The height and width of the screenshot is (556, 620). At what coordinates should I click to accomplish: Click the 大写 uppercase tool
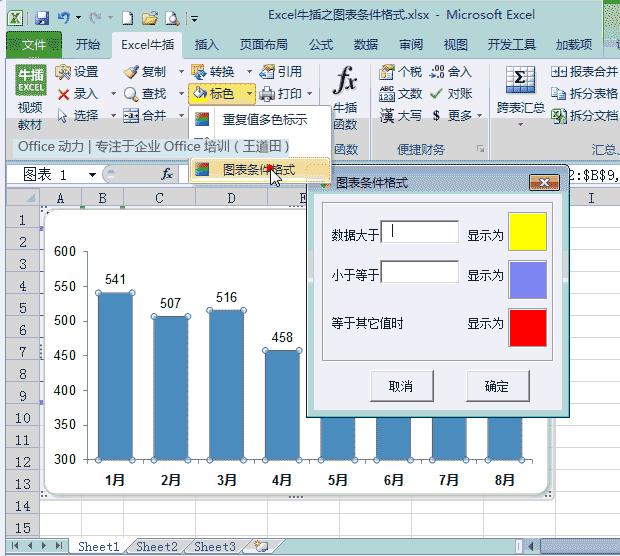[400, 115]
